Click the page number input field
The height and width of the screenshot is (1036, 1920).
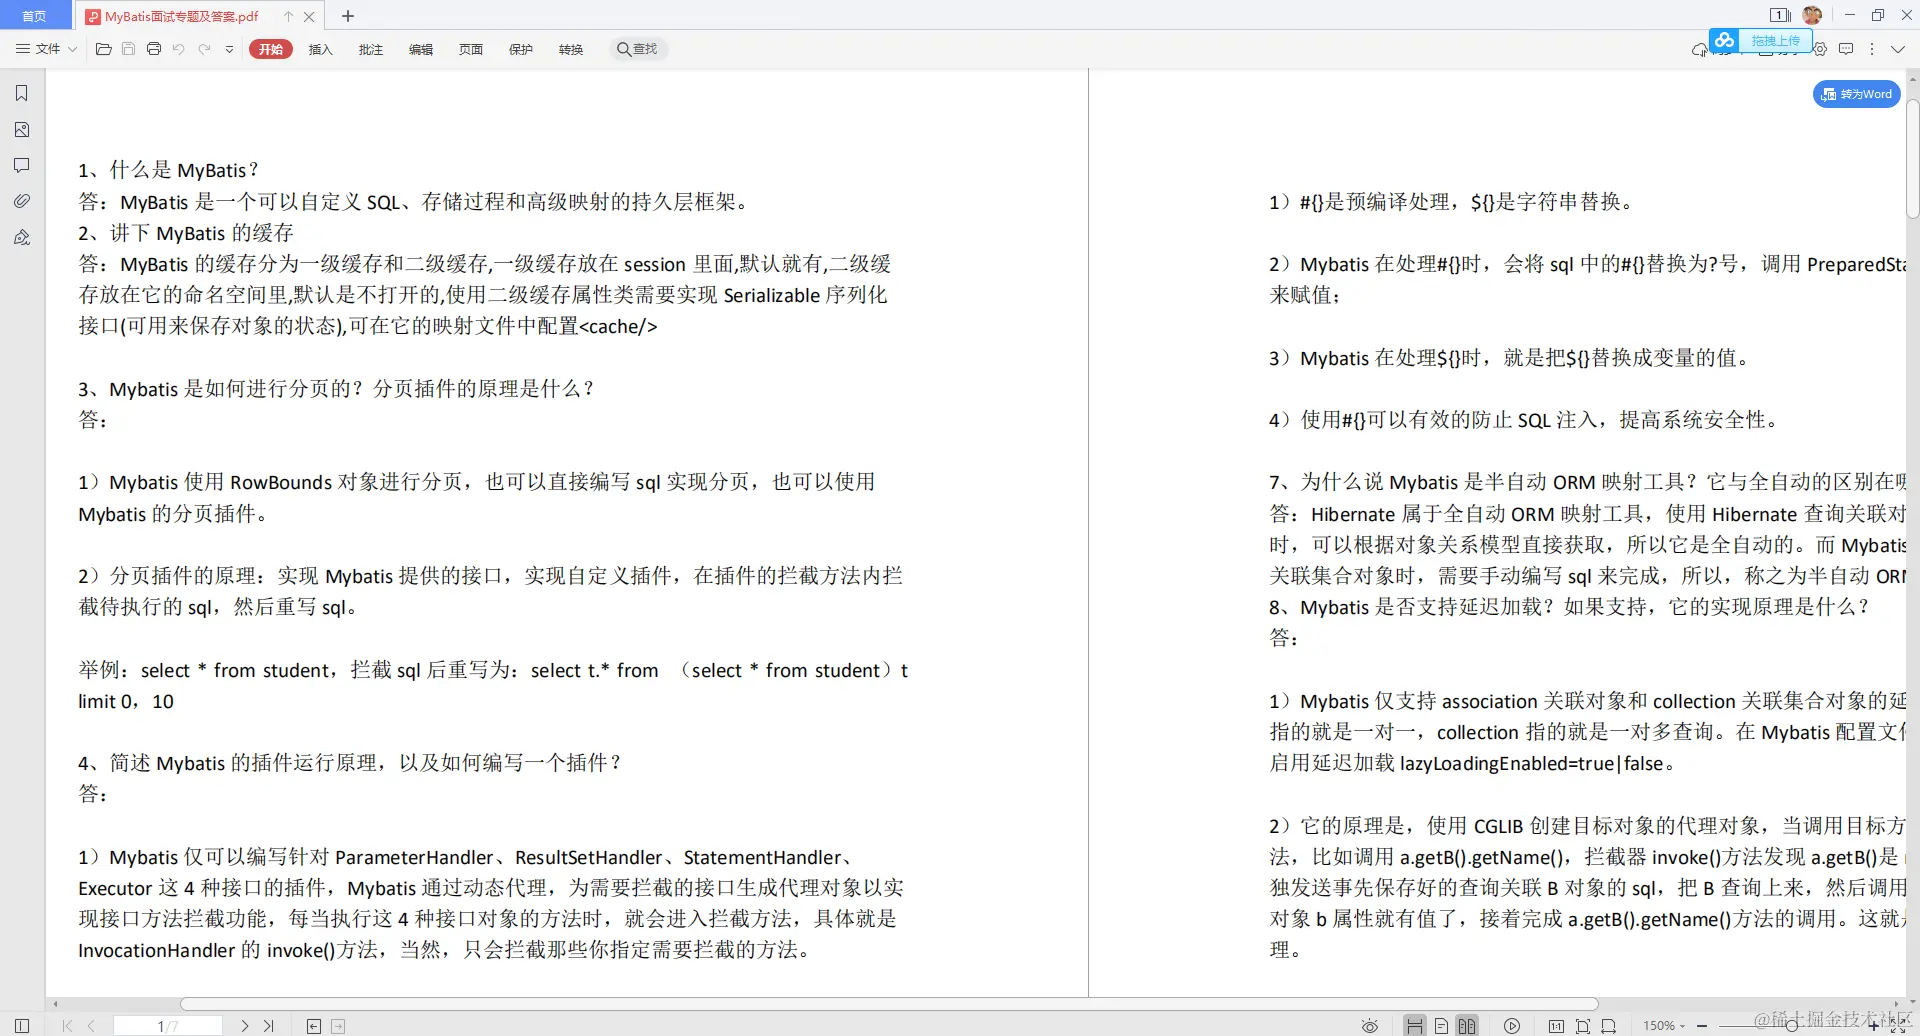click(168, 1026)
